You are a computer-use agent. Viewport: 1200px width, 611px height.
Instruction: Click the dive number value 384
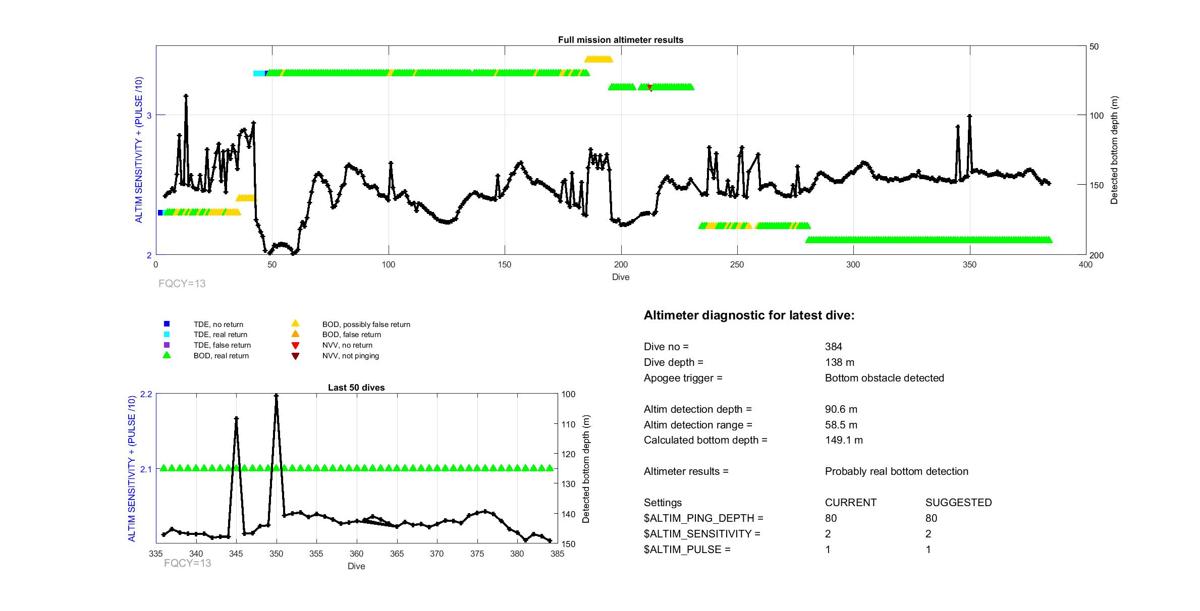coord(834,346)
